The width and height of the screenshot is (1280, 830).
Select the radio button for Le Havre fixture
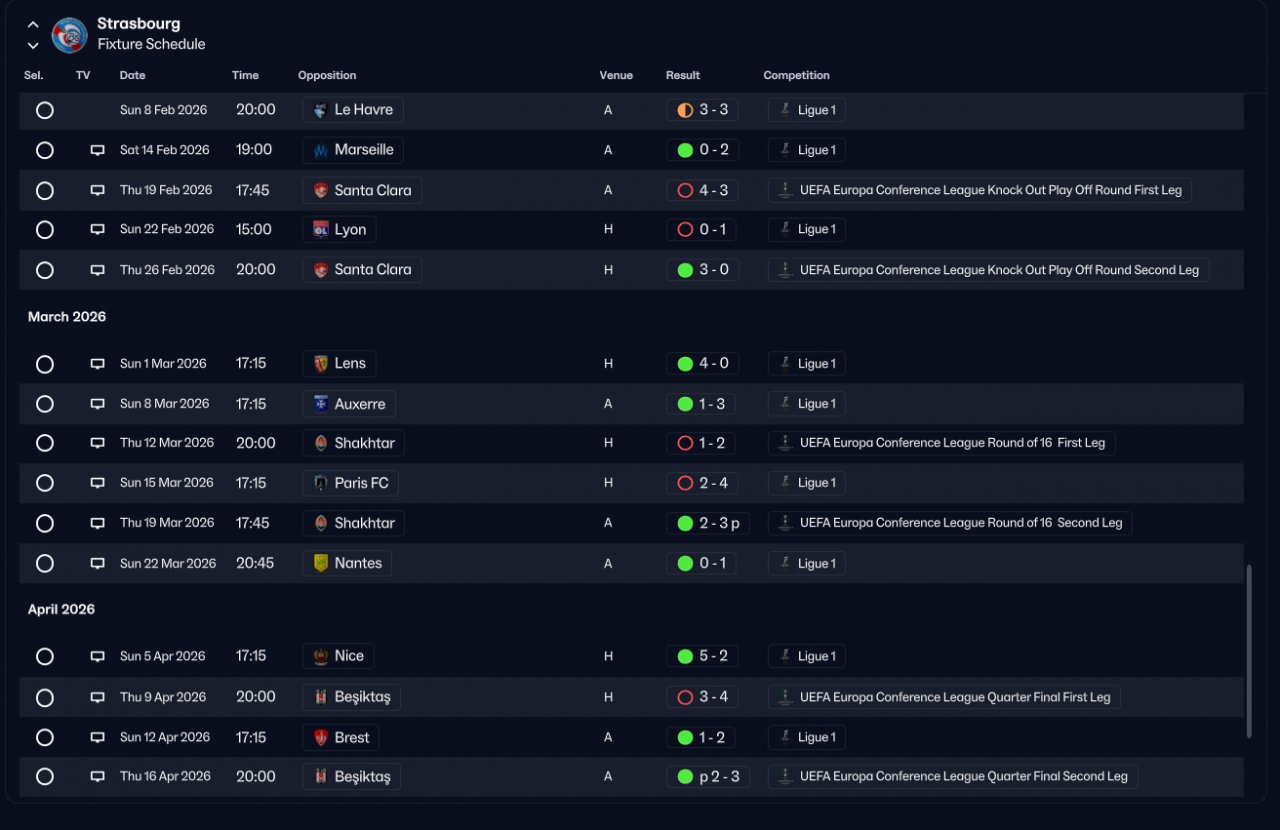click(44, 110)
